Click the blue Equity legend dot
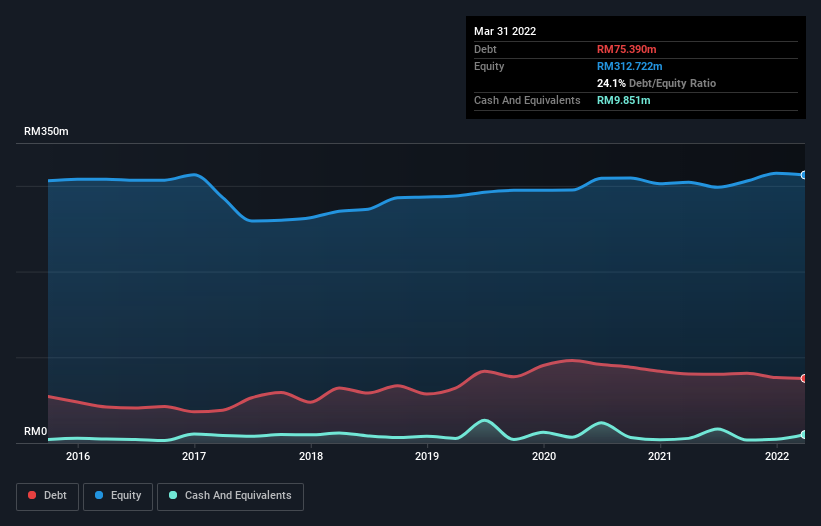The width and height of the screenshot is (821, 526). click(x=99, y=495)
